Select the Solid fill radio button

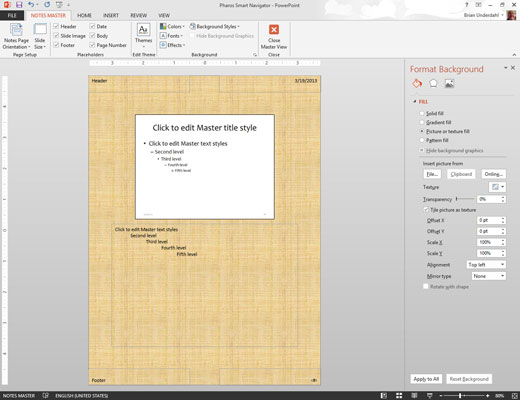coord(422,113)
